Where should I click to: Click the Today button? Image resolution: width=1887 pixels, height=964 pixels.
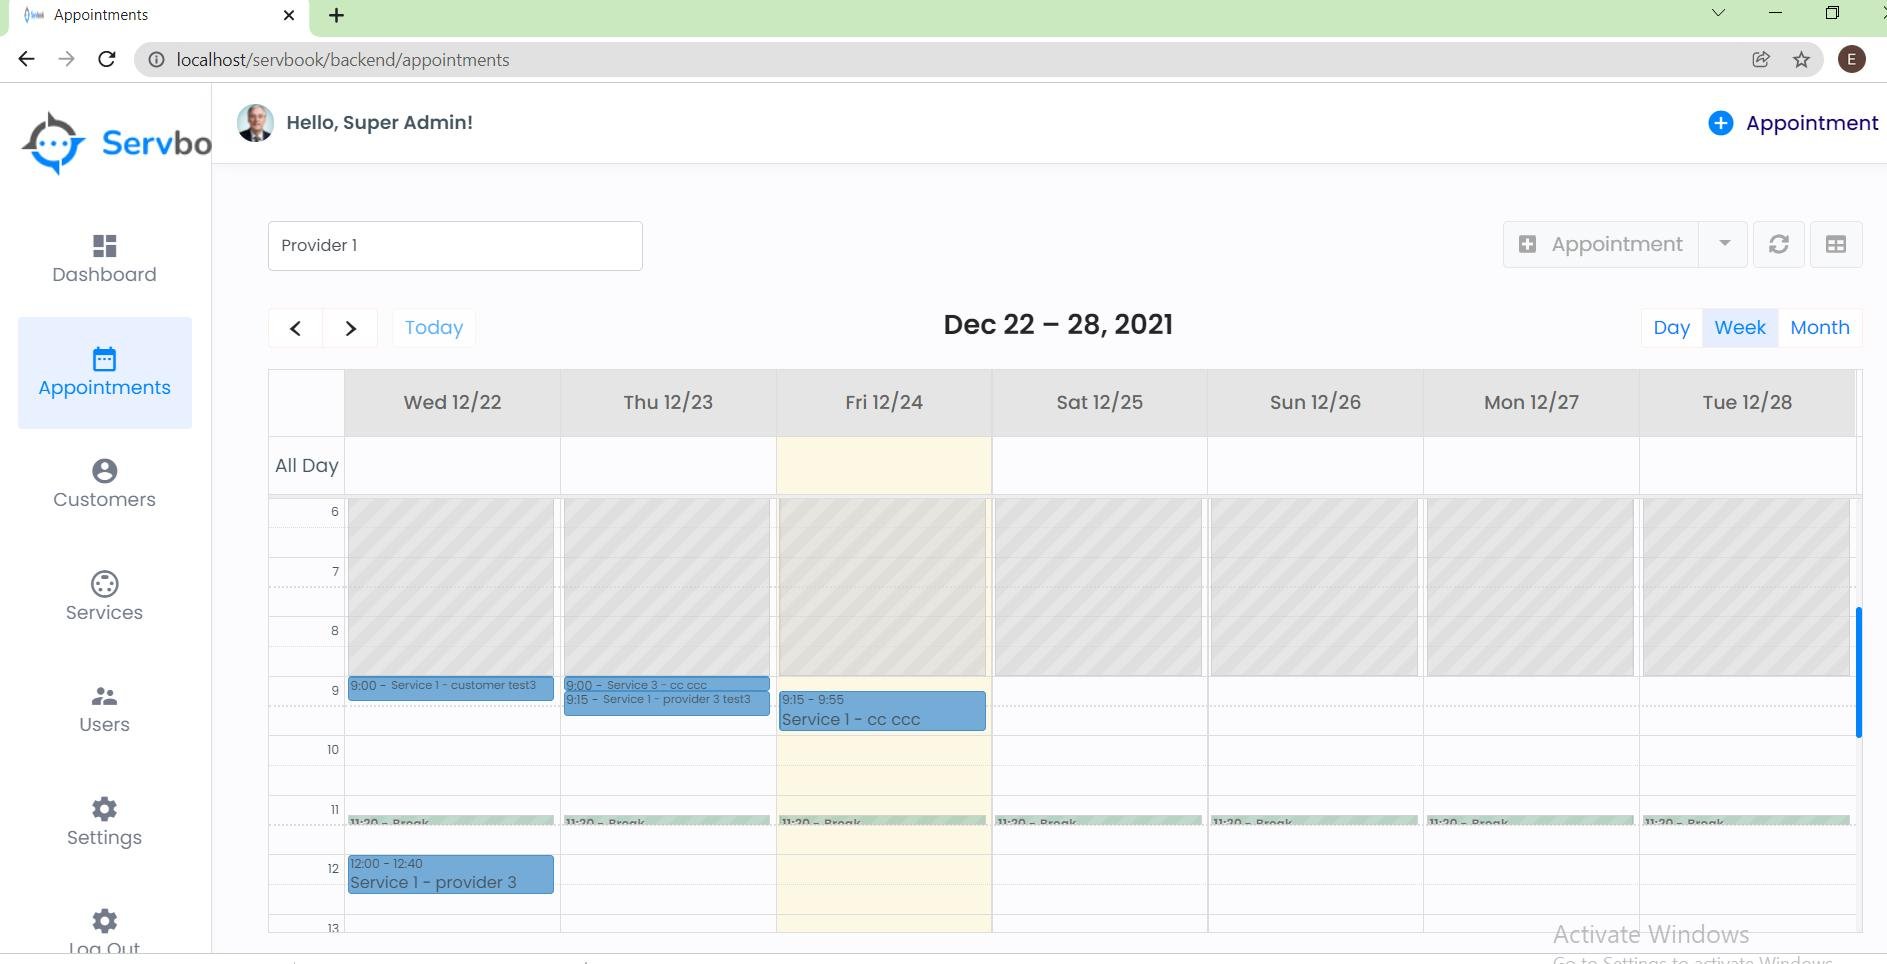tap(433, 328)
